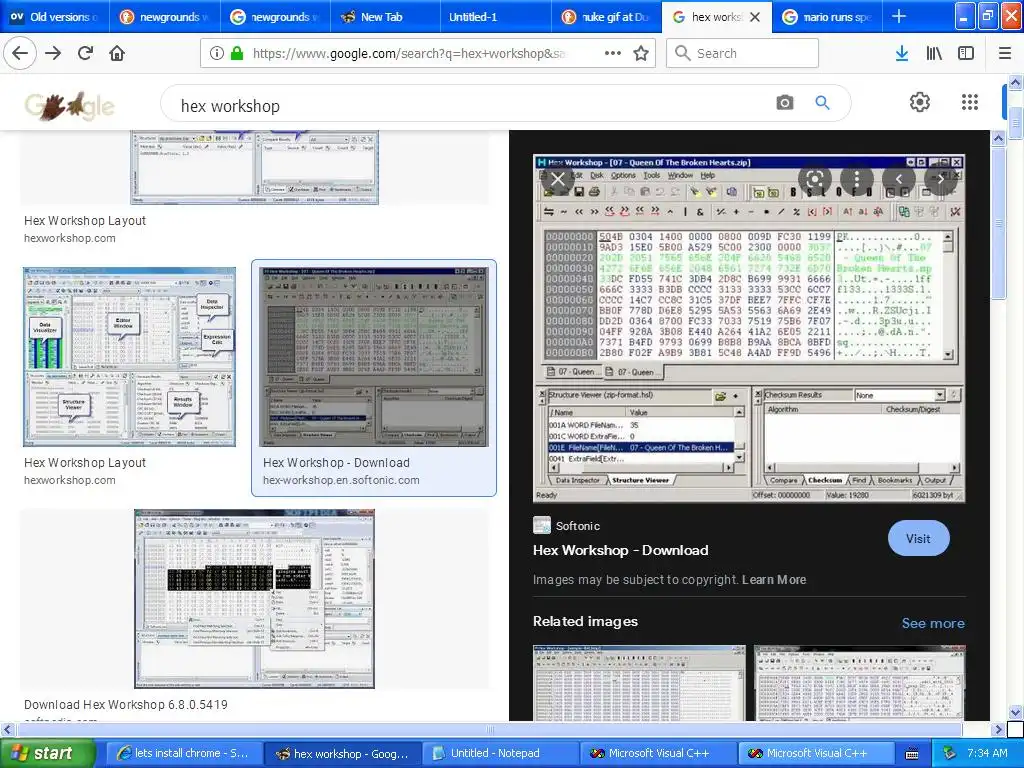The height and width of the screenshot is (768, 1024).
Task: Search inside image with Lens icon
Action: coord(814,179)
